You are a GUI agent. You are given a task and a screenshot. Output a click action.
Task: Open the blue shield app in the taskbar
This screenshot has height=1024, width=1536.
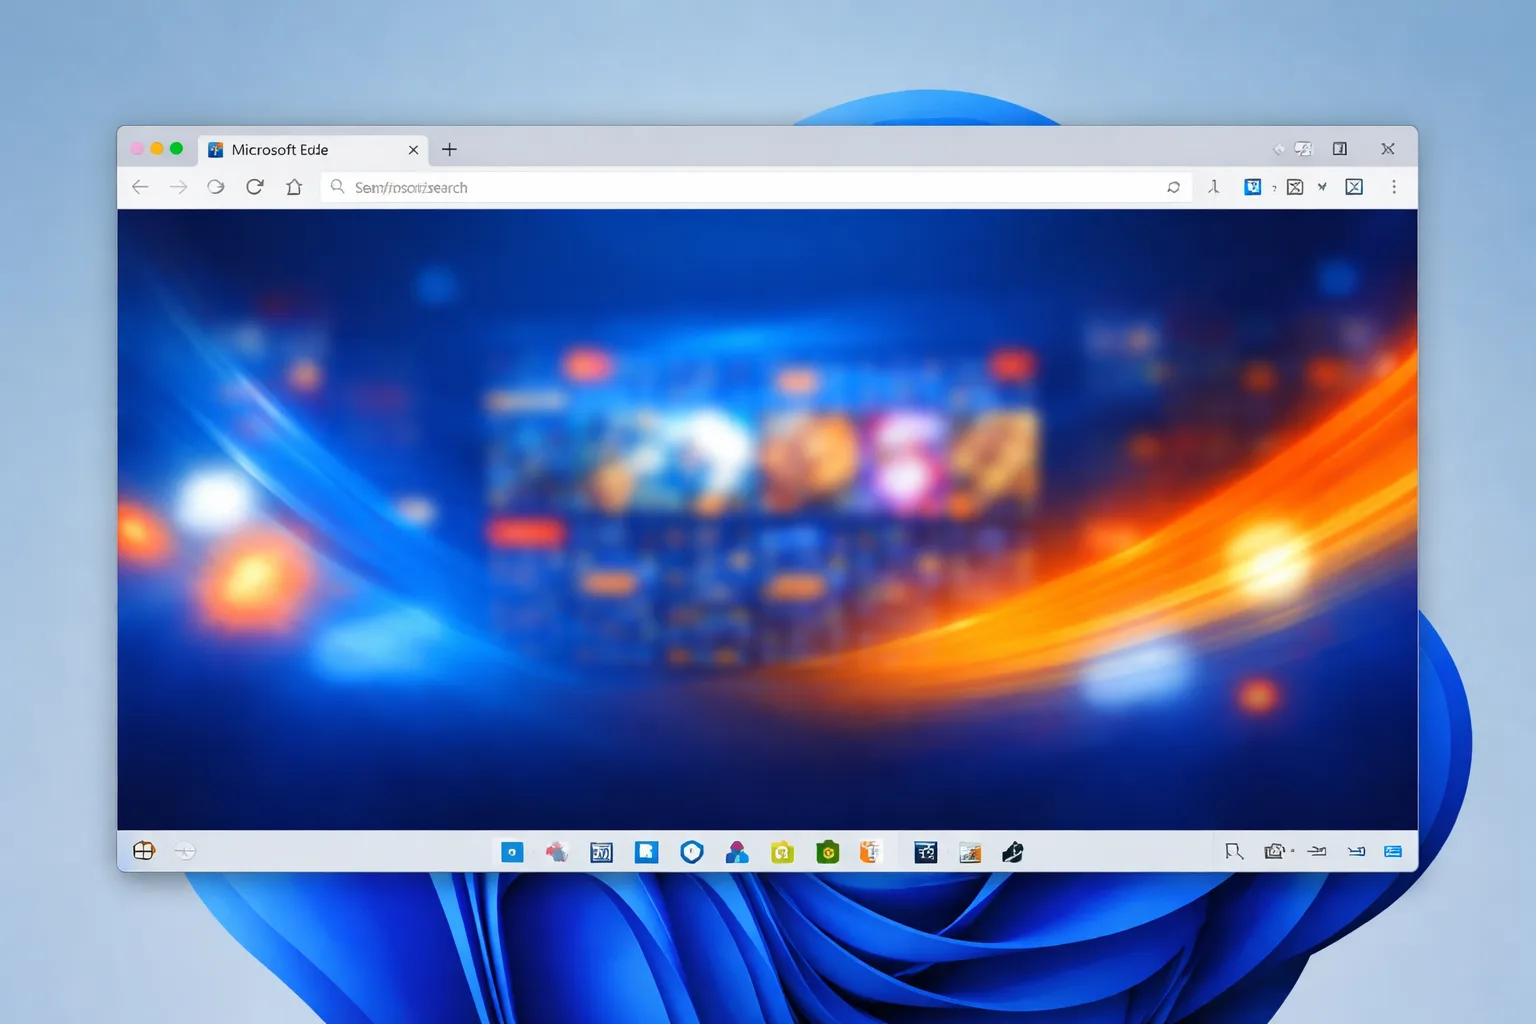(x=692, y=852)
